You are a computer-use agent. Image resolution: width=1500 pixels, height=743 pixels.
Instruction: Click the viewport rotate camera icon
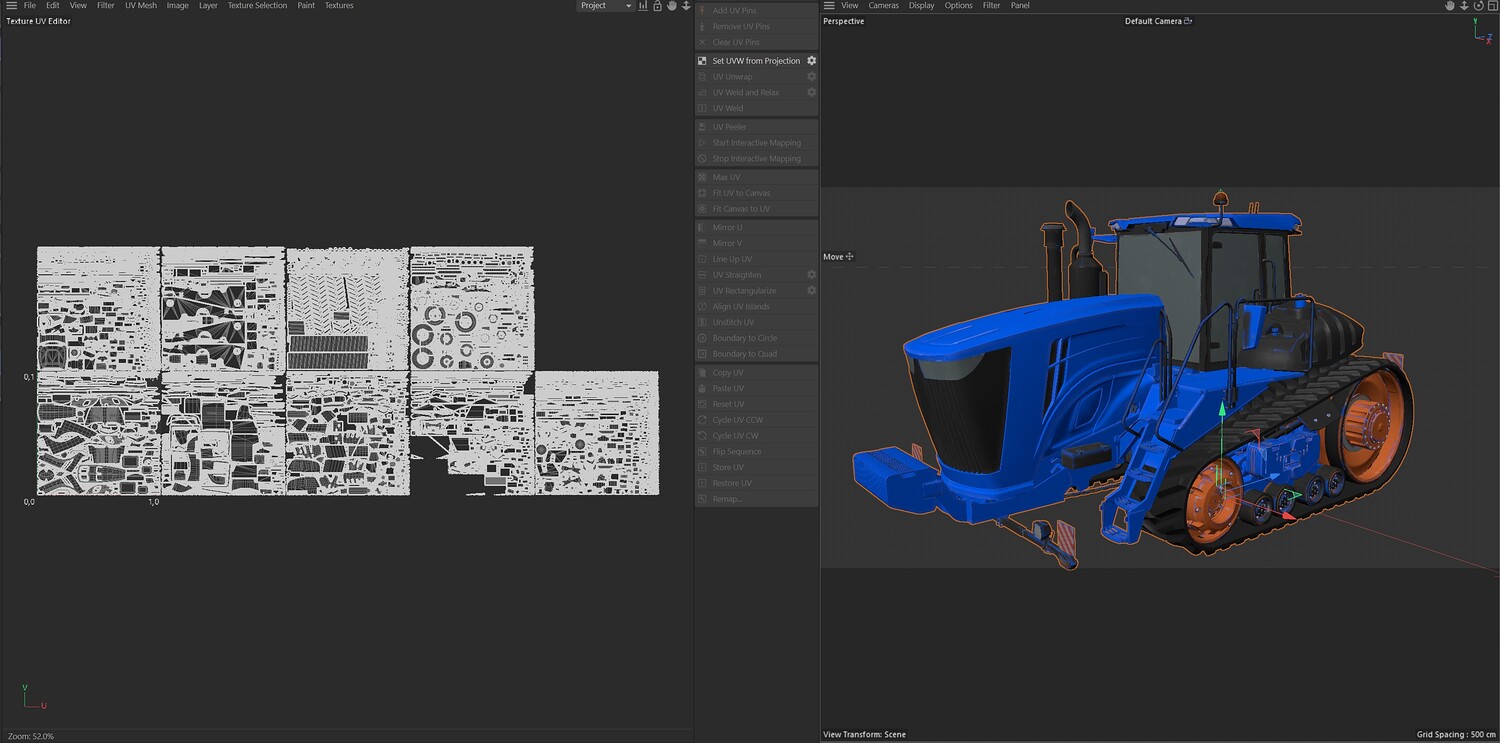click(1479, 6)
